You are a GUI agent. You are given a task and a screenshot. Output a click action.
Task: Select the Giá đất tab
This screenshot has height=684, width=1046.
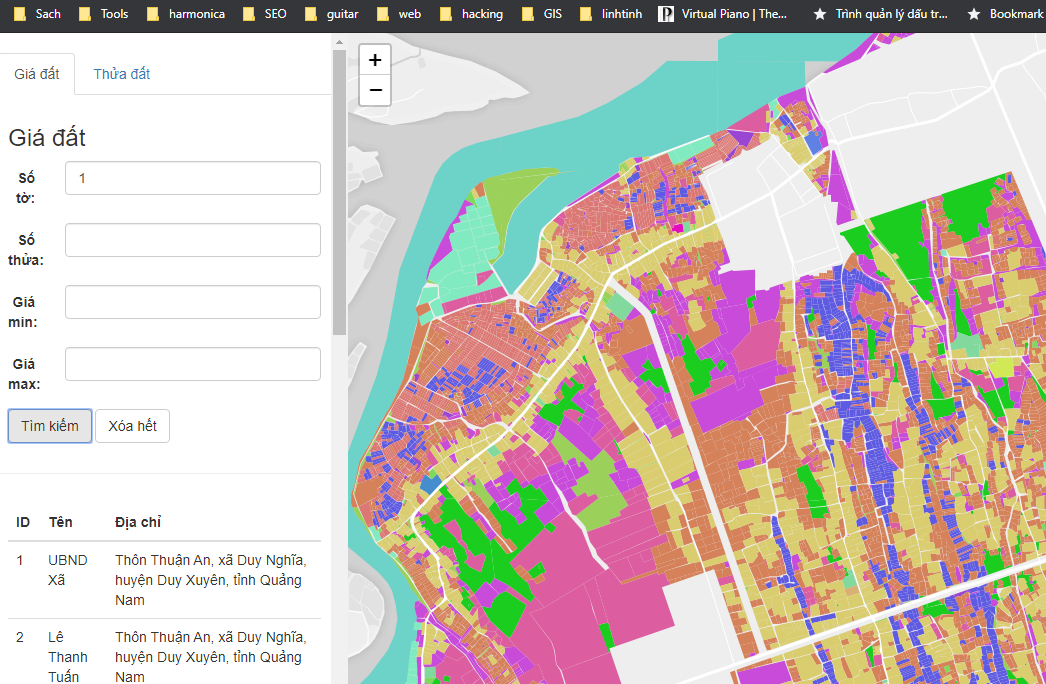click(x=37, y=75)
